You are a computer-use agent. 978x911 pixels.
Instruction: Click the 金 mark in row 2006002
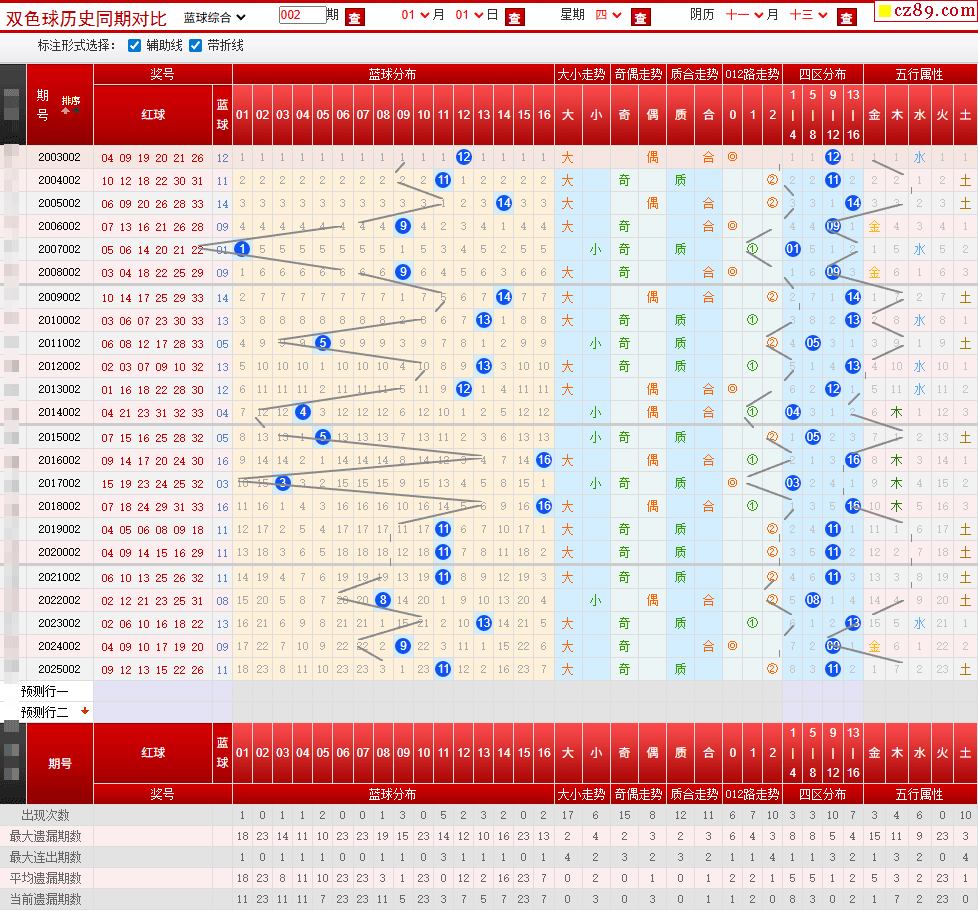pos(874,226)
